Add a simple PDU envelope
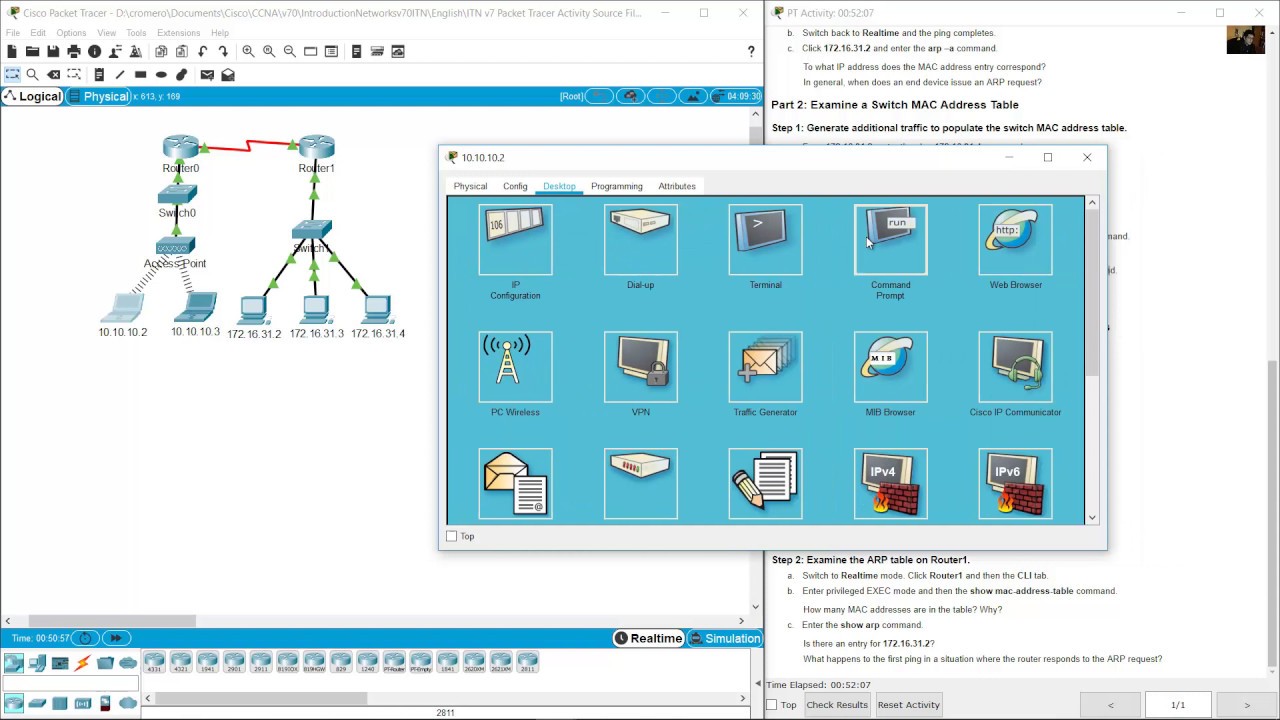Viewport: 1280px width, 720px height. pyautogui.click(x=207, y=74)
